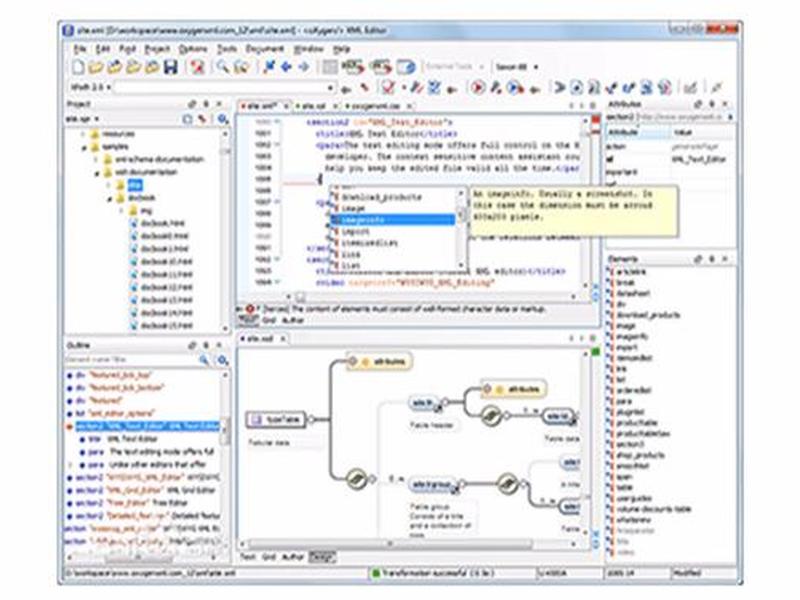Click the red error icon below editor
800x600 pixels.
[x=251, y=309]
